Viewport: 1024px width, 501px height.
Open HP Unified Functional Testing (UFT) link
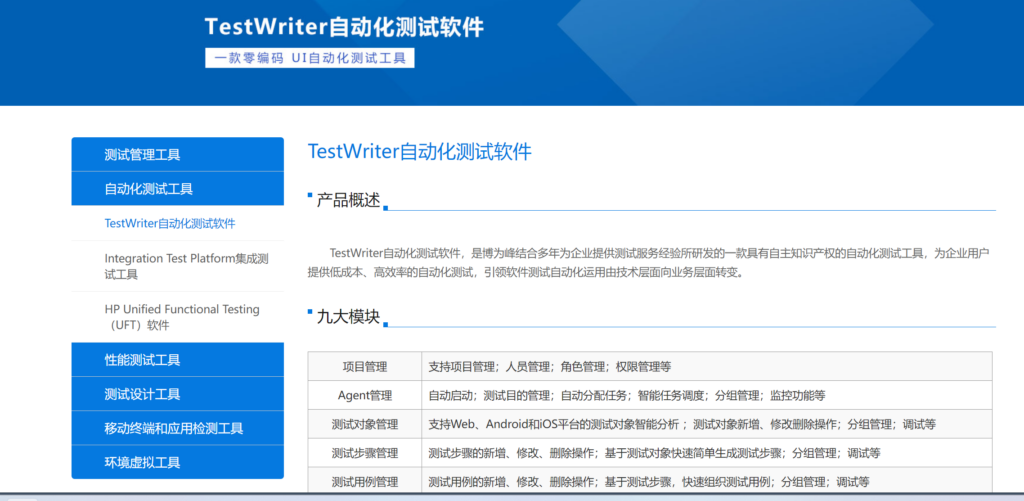[182, 317]
